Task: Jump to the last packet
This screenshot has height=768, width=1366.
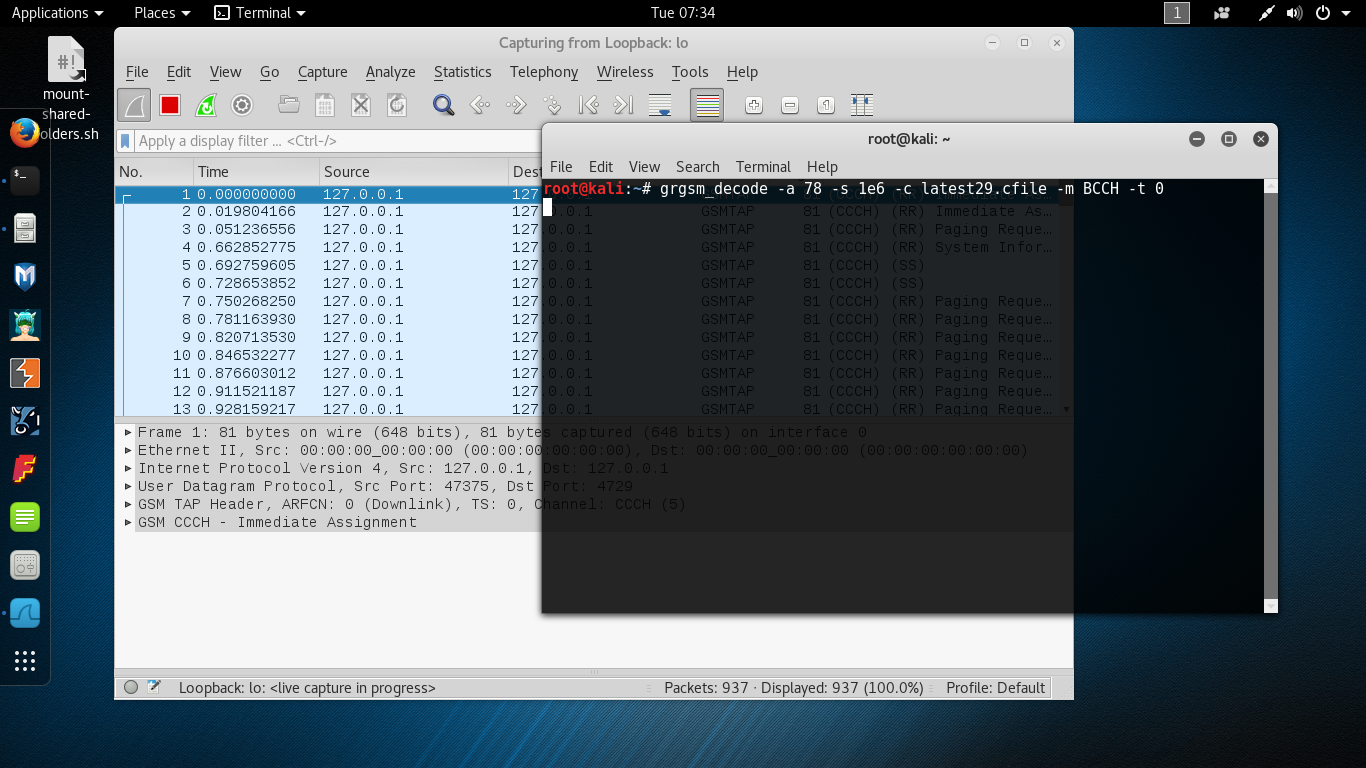Action: coord(623,105)
